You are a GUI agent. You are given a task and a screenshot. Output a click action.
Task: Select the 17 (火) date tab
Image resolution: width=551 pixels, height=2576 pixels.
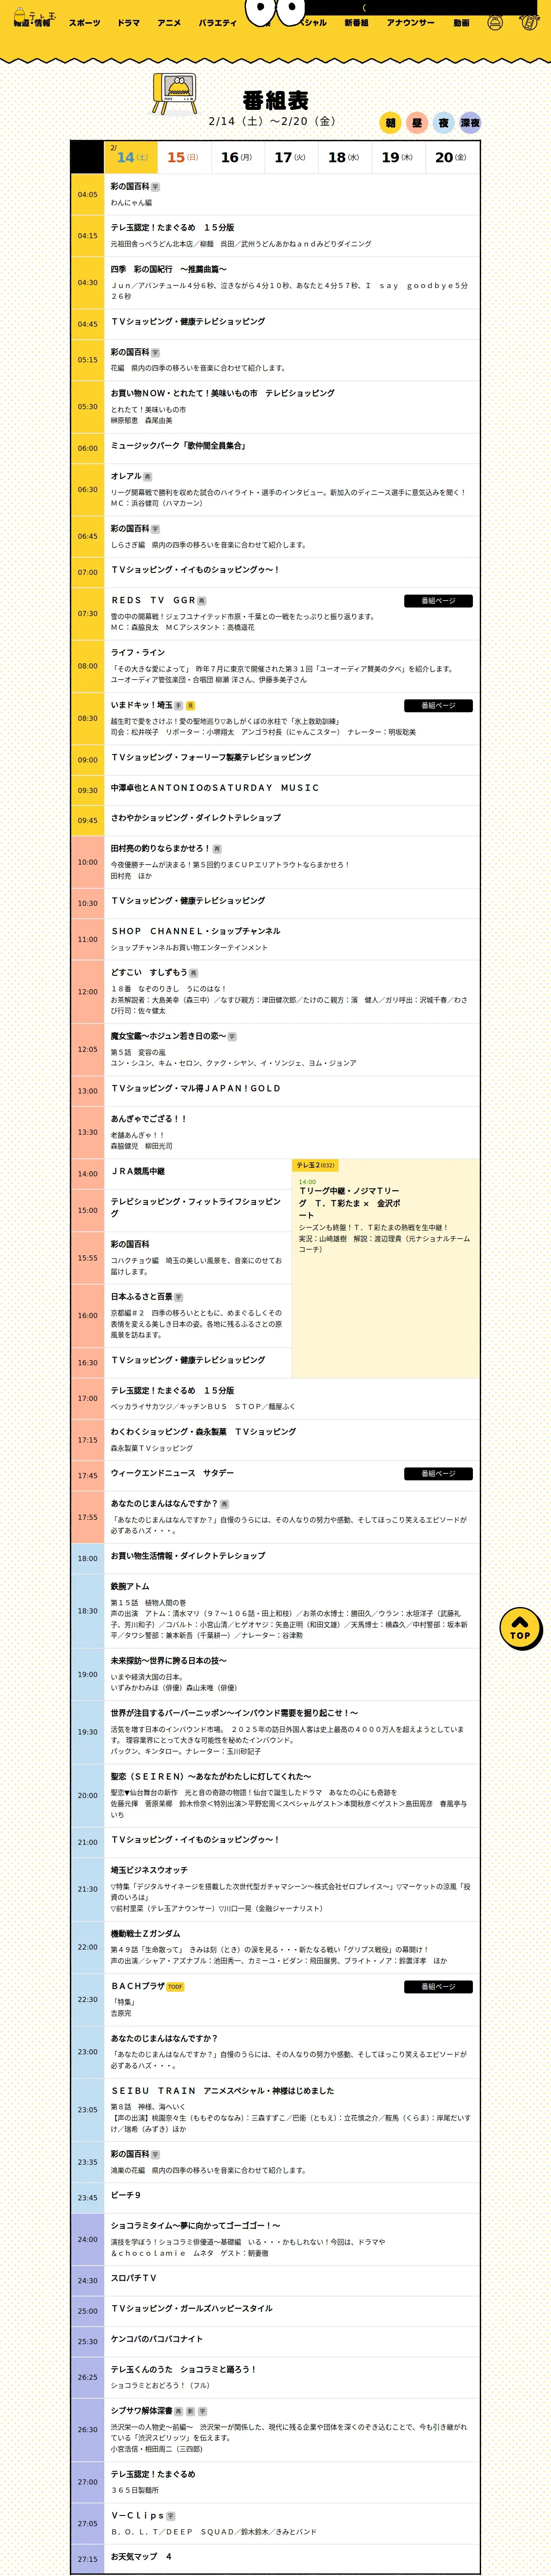click(x=291, y=157)
